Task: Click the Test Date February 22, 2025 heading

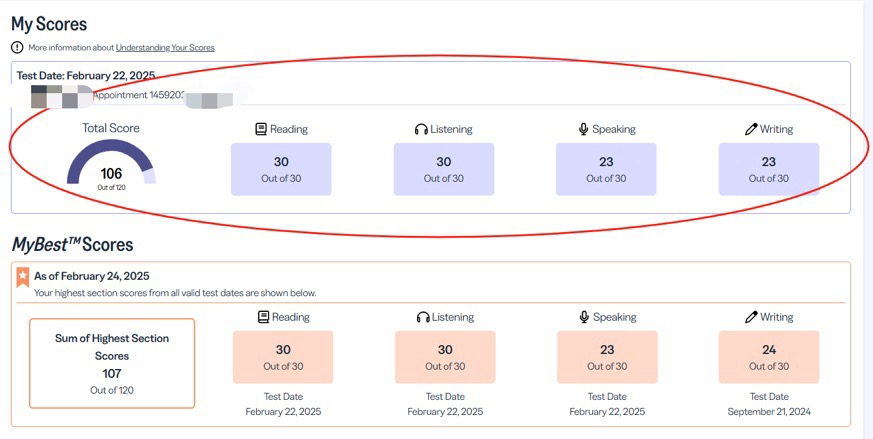Action: pos(84,75)
